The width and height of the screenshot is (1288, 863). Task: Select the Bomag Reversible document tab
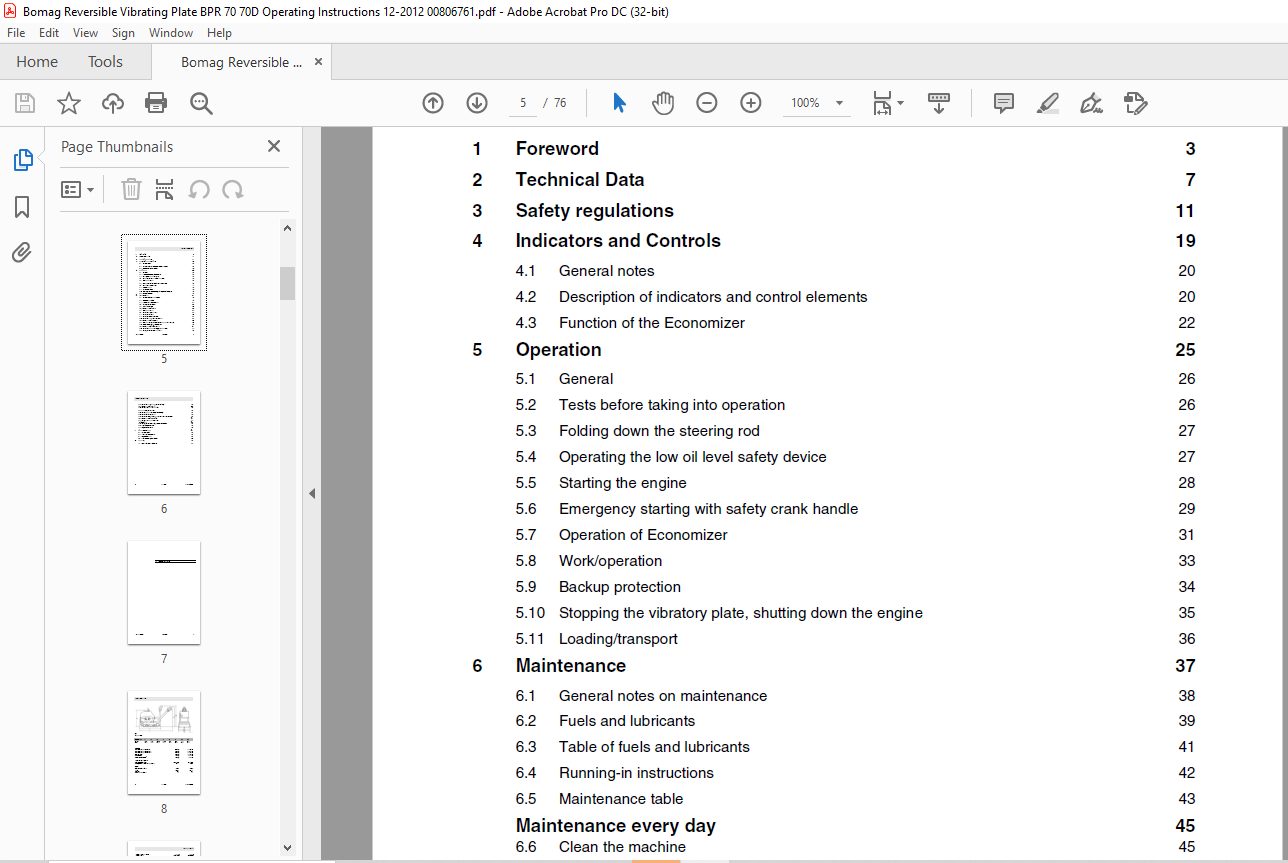[x=241, y=62]
